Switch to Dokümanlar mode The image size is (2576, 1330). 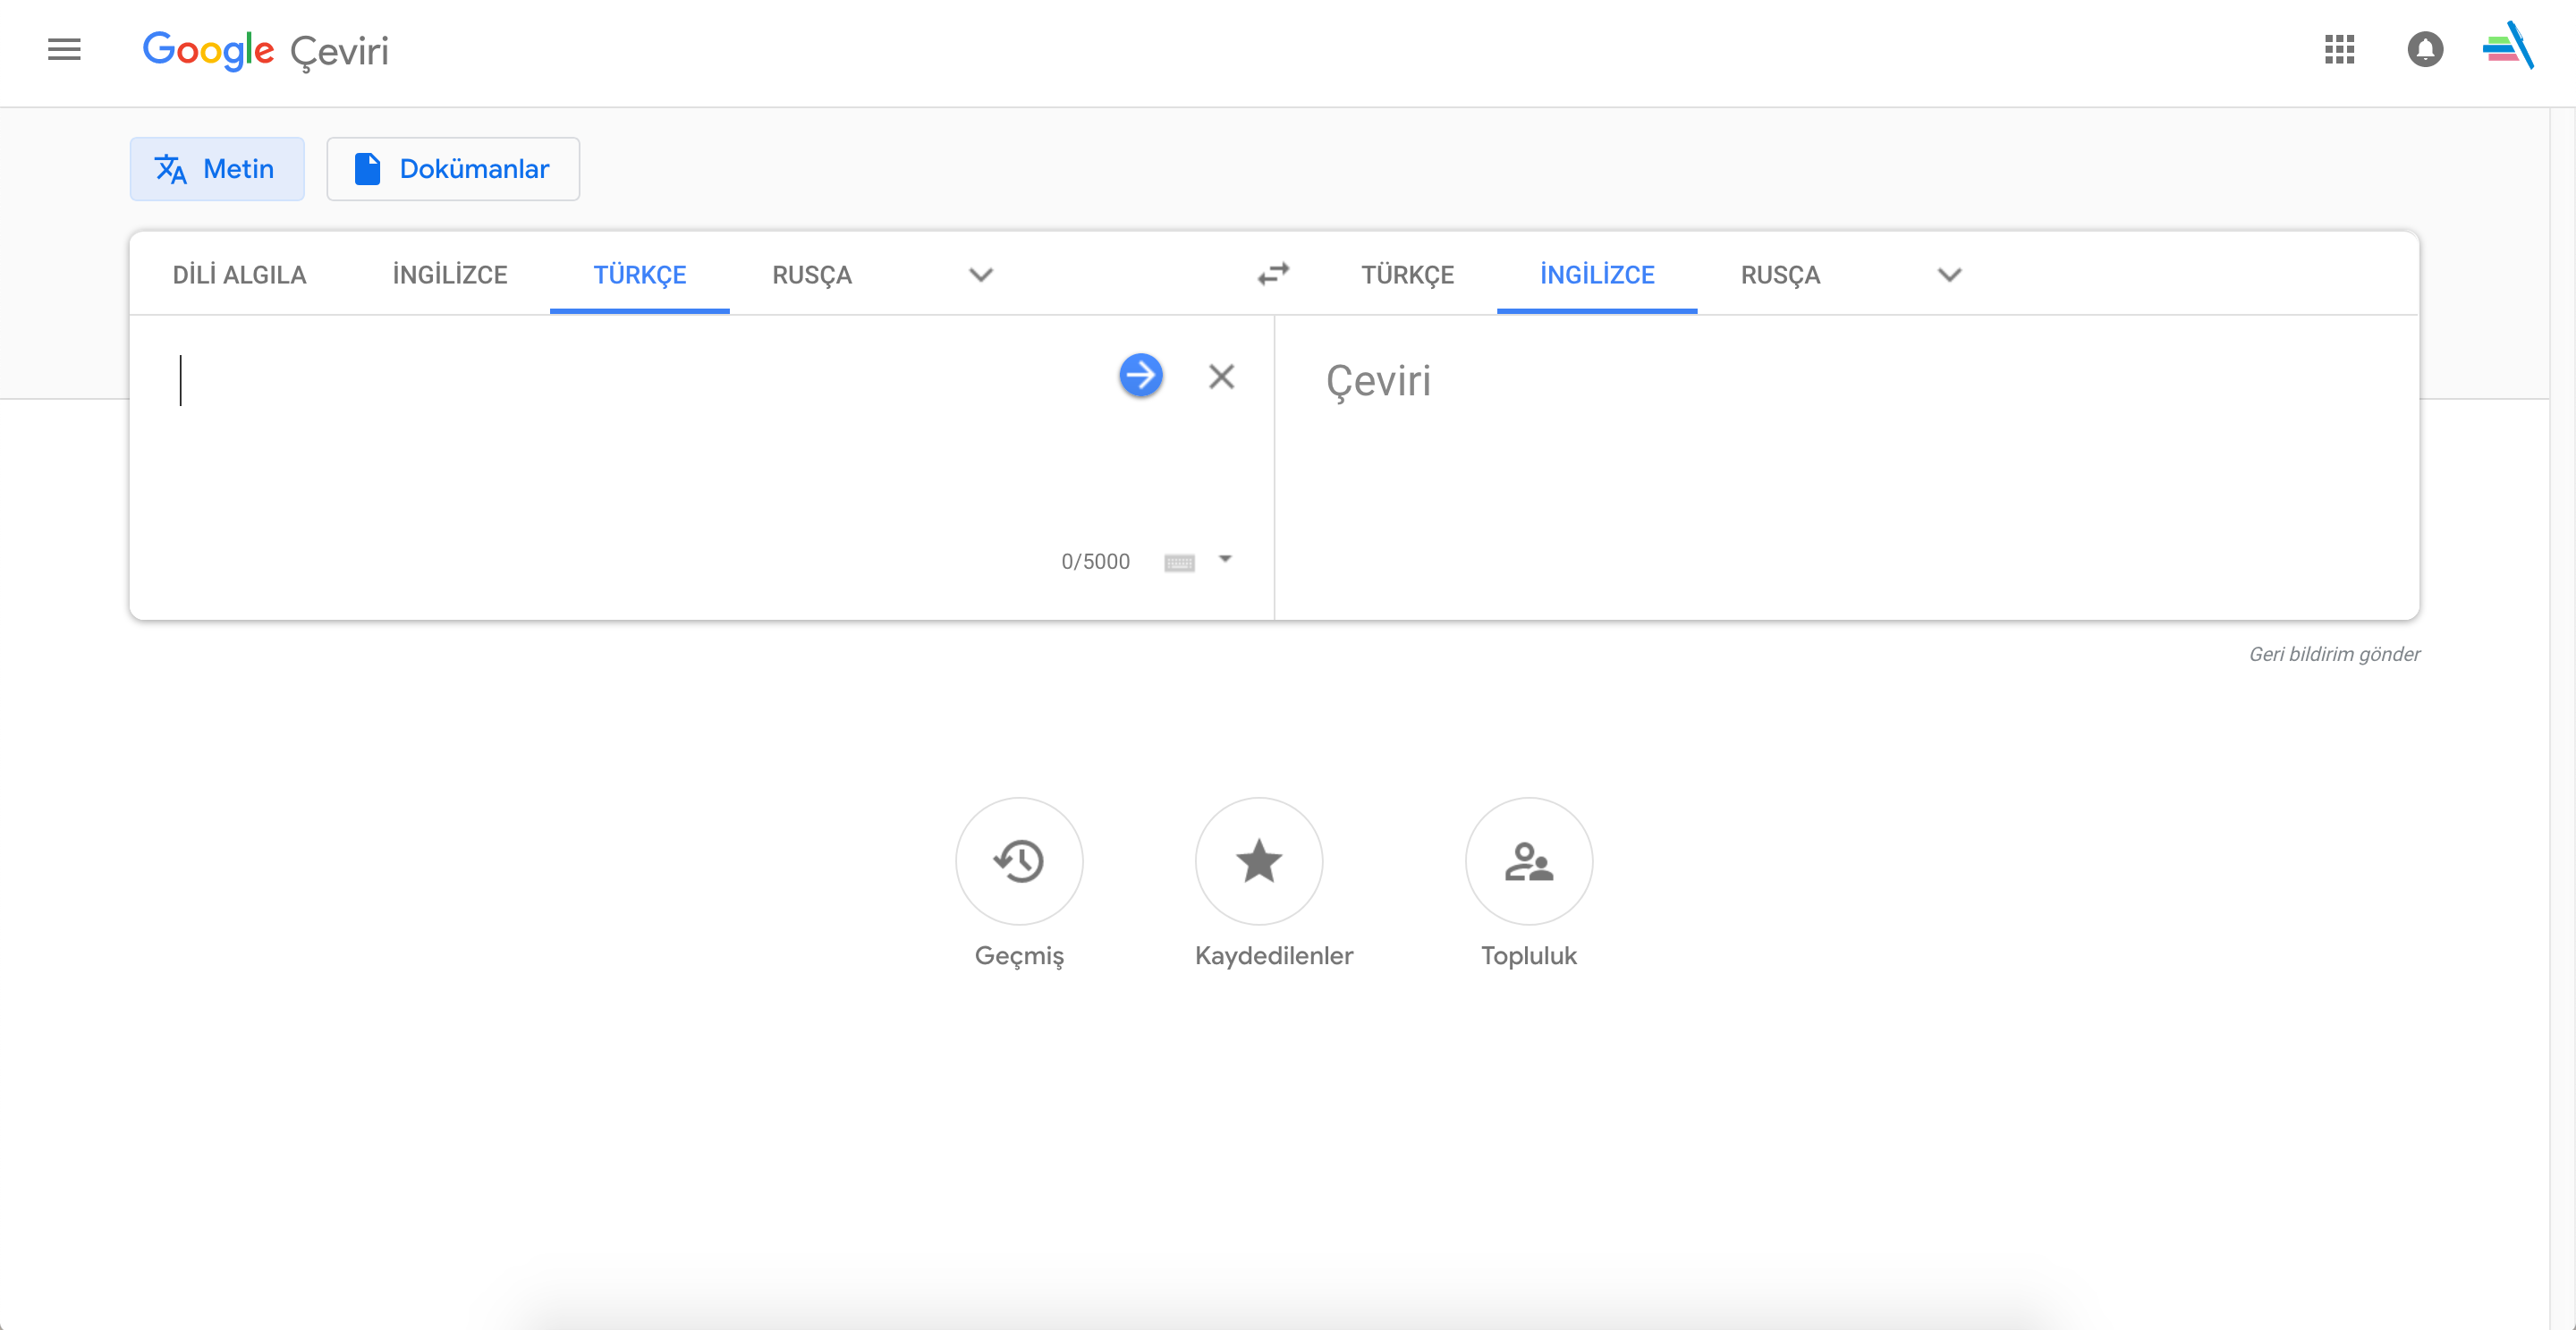pyautogui.click(x=453, y=169)
